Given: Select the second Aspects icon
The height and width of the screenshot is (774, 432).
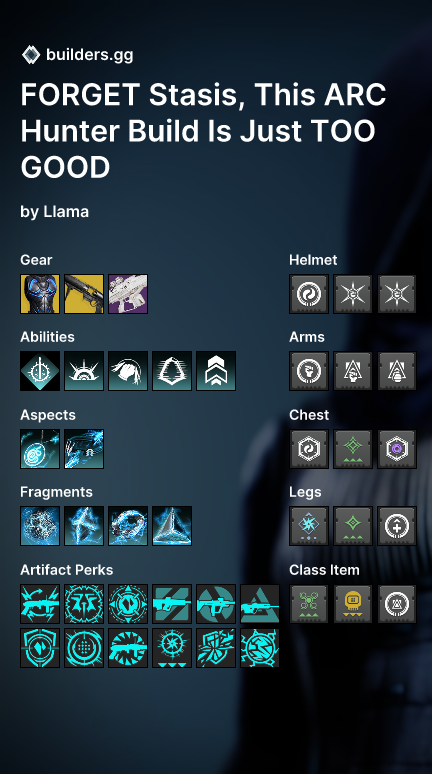Looking at the screenshot, I should click(84, 449).
